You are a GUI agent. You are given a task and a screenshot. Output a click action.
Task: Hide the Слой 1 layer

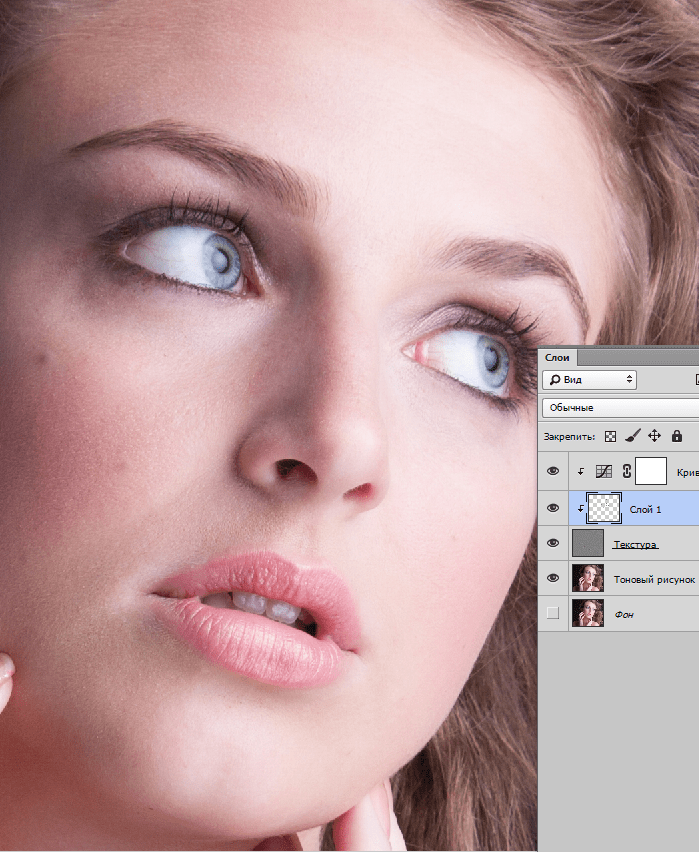pos(553,508)
